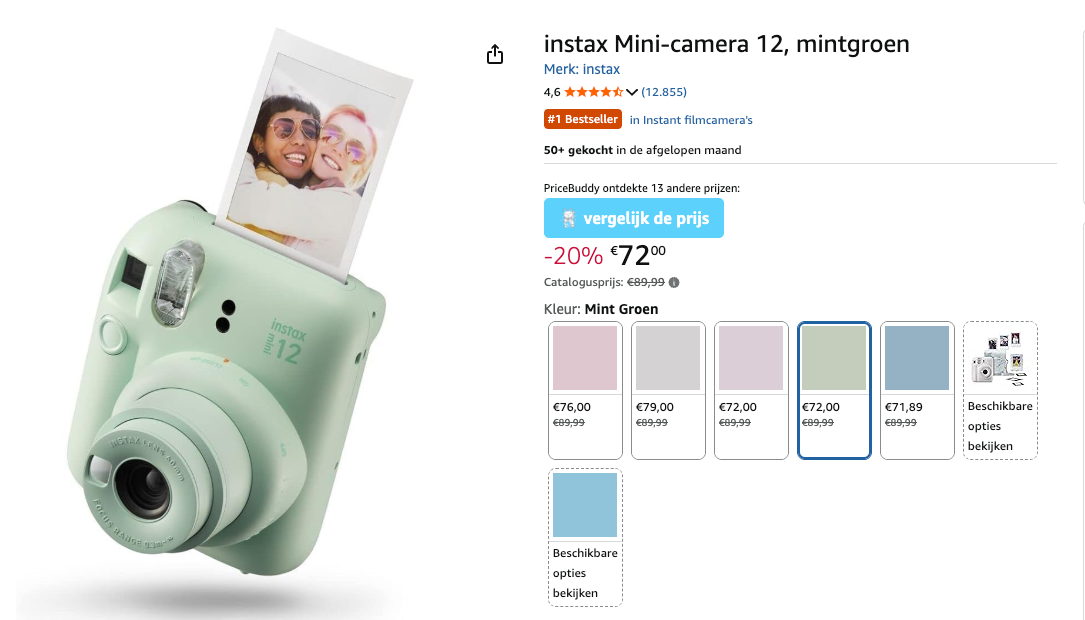Open Beschikbare opties bekijken for bundles
This screenshot has height=620, width=1085.
click(x=1000, y=425)
